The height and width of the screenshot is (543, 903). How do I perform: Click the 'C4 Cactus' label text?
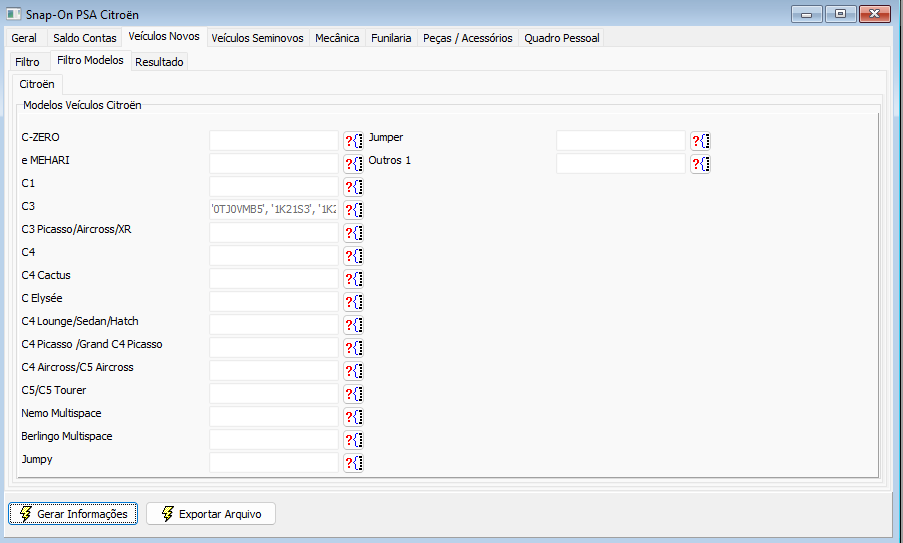click(46, 275)
